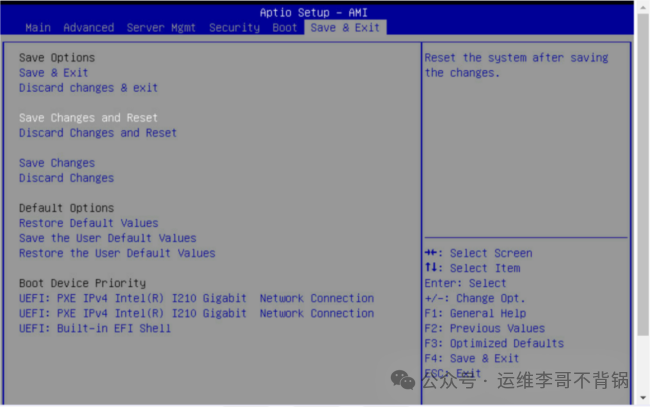Screen dimensions: 650x407
Task: Click the F3: Optimized Defaults hint
Action: (494, 344)
